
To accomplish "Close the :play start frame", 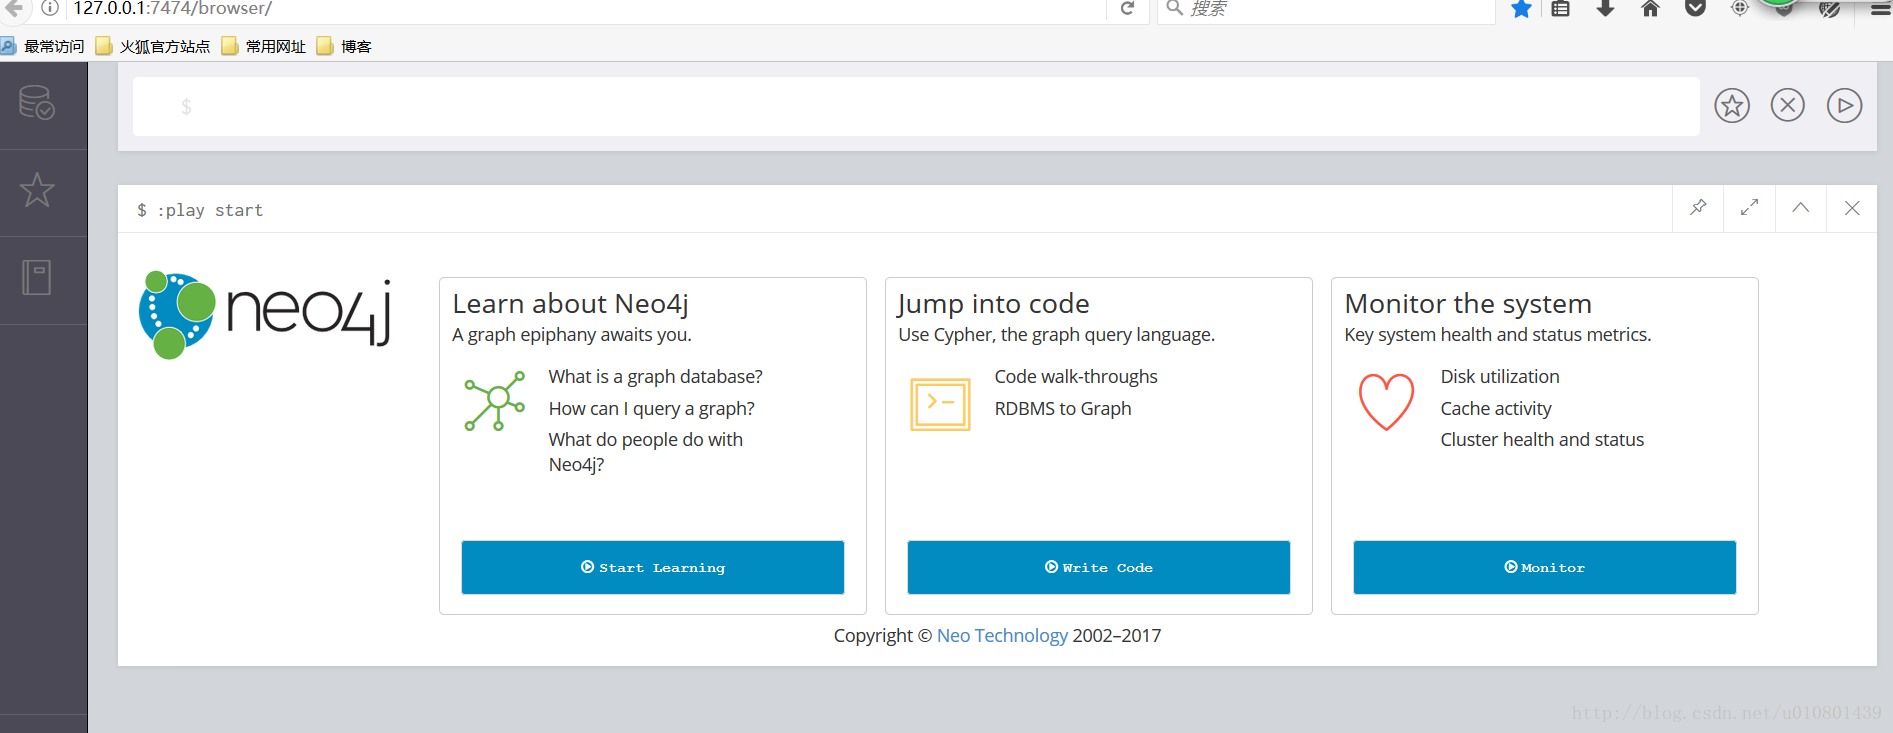I will [x=1852, y=208].
